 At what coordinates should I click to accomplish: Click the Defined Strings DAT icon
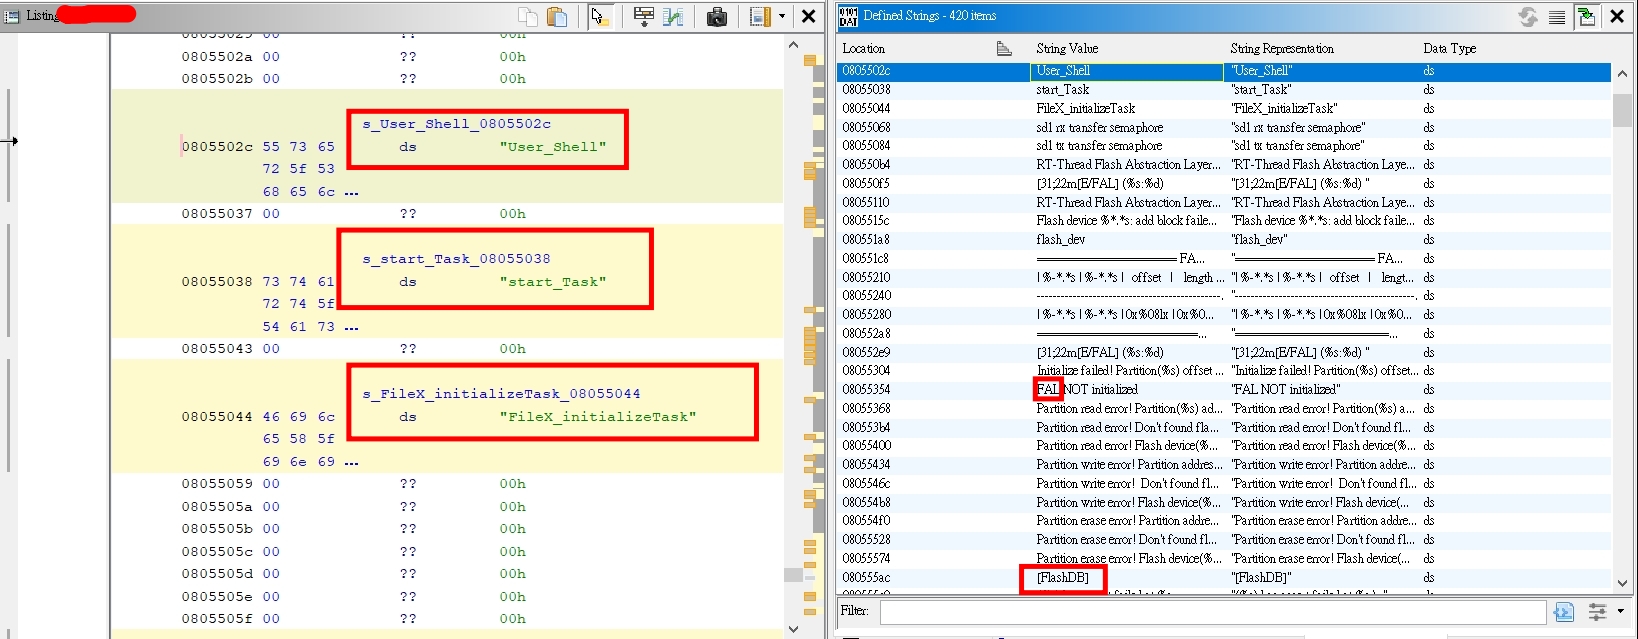click(848, 16)
